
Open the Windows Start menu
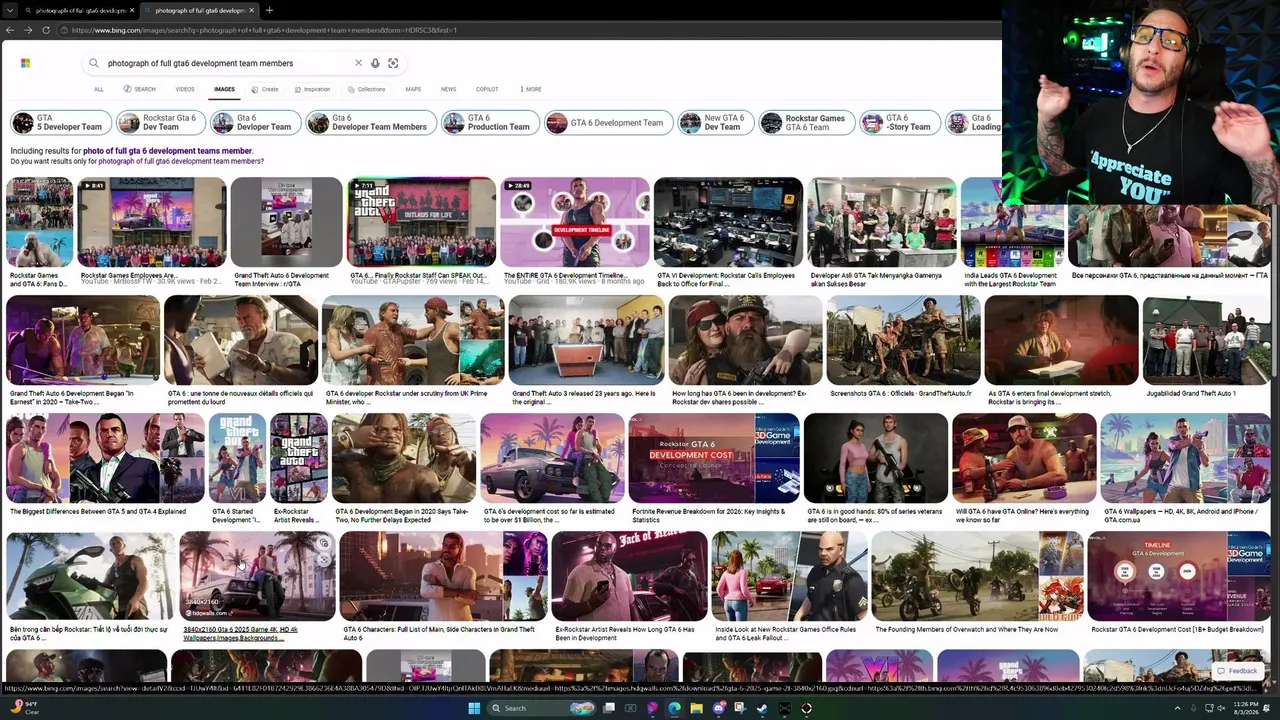[474, 708]
